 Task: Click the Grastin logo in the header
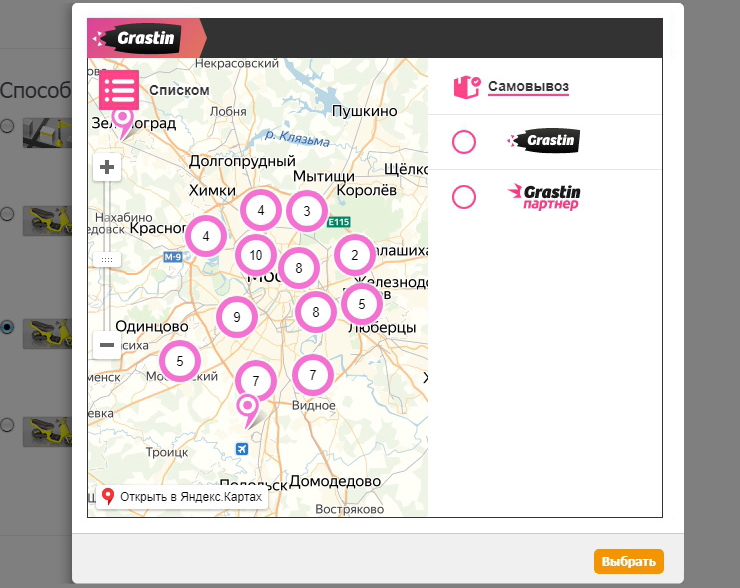tap(146, 39)
